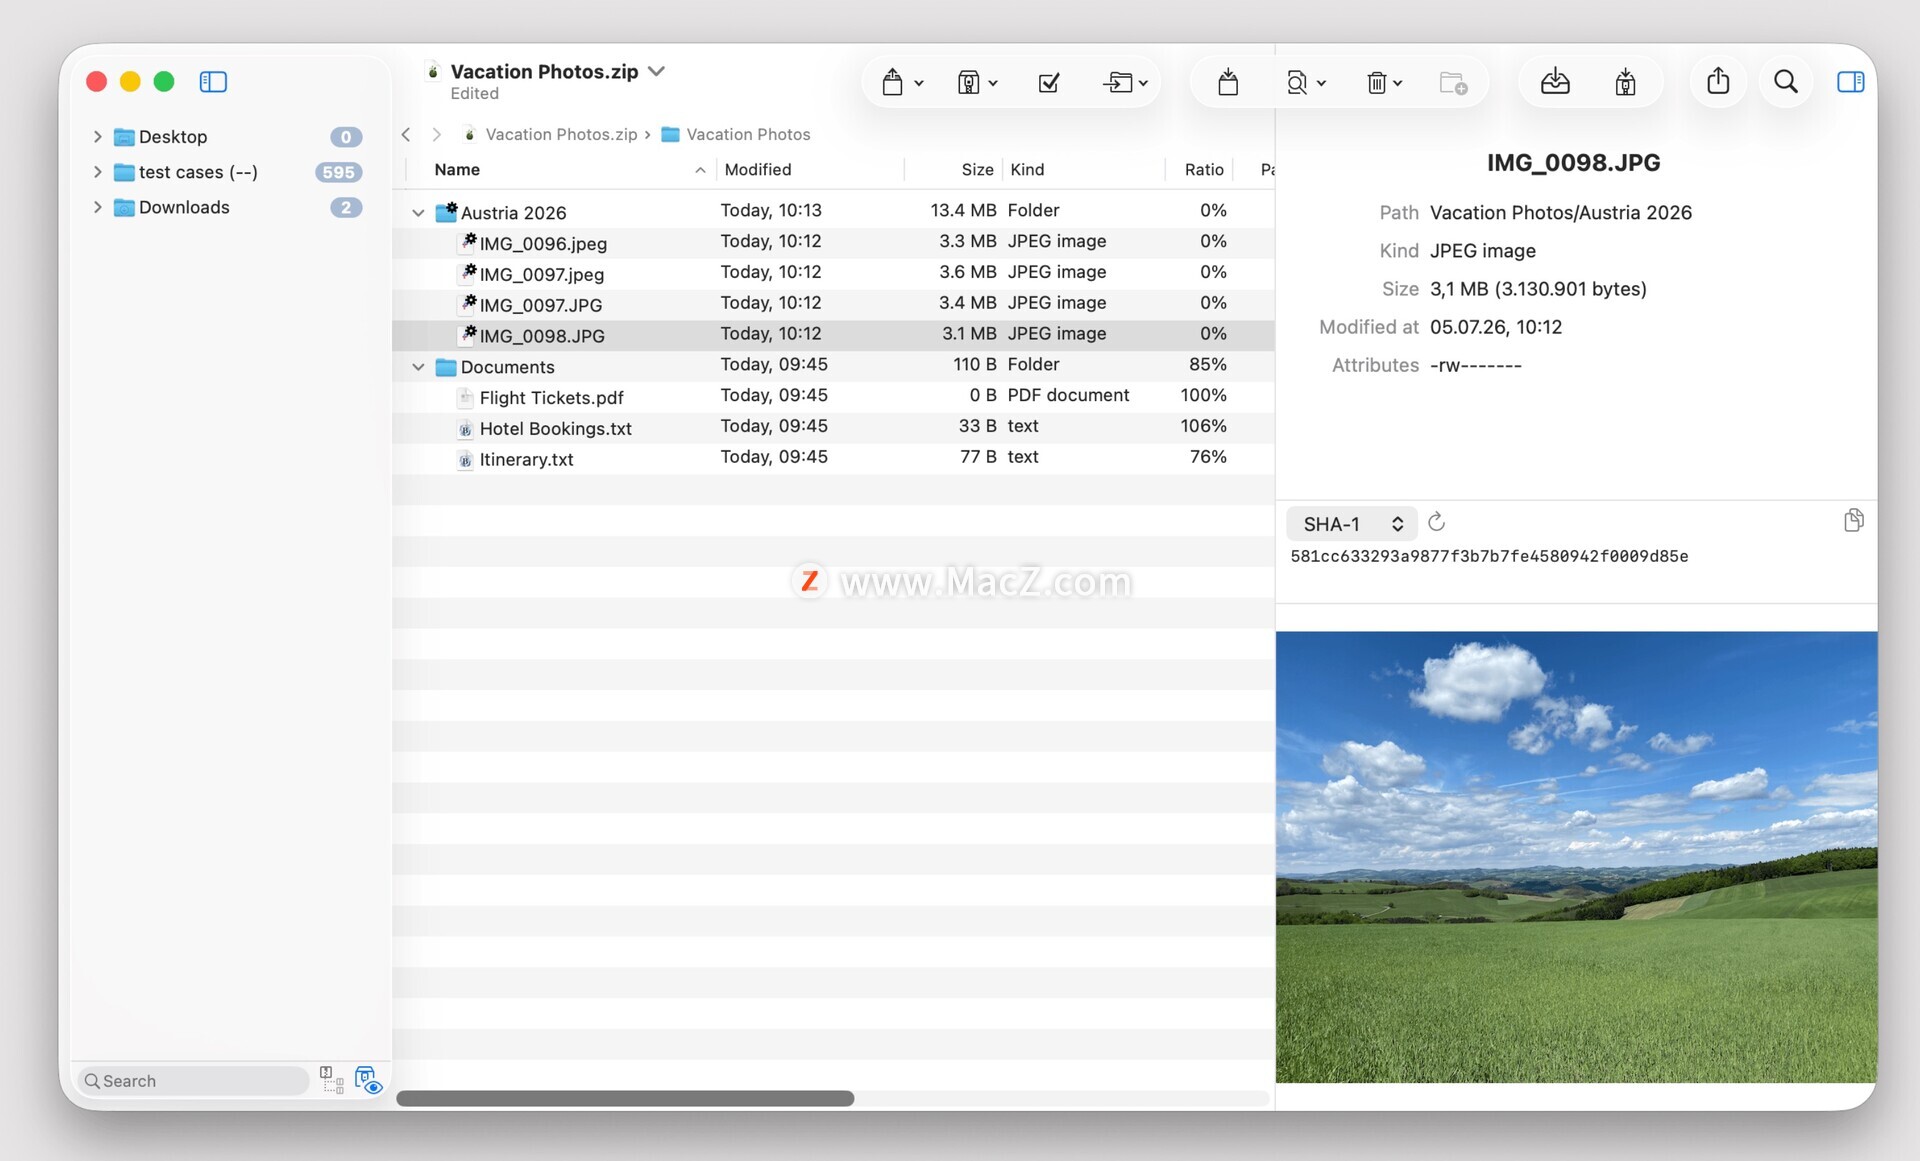
Task: Select test cases (--) label in sidebar
Action: [198, 172]
